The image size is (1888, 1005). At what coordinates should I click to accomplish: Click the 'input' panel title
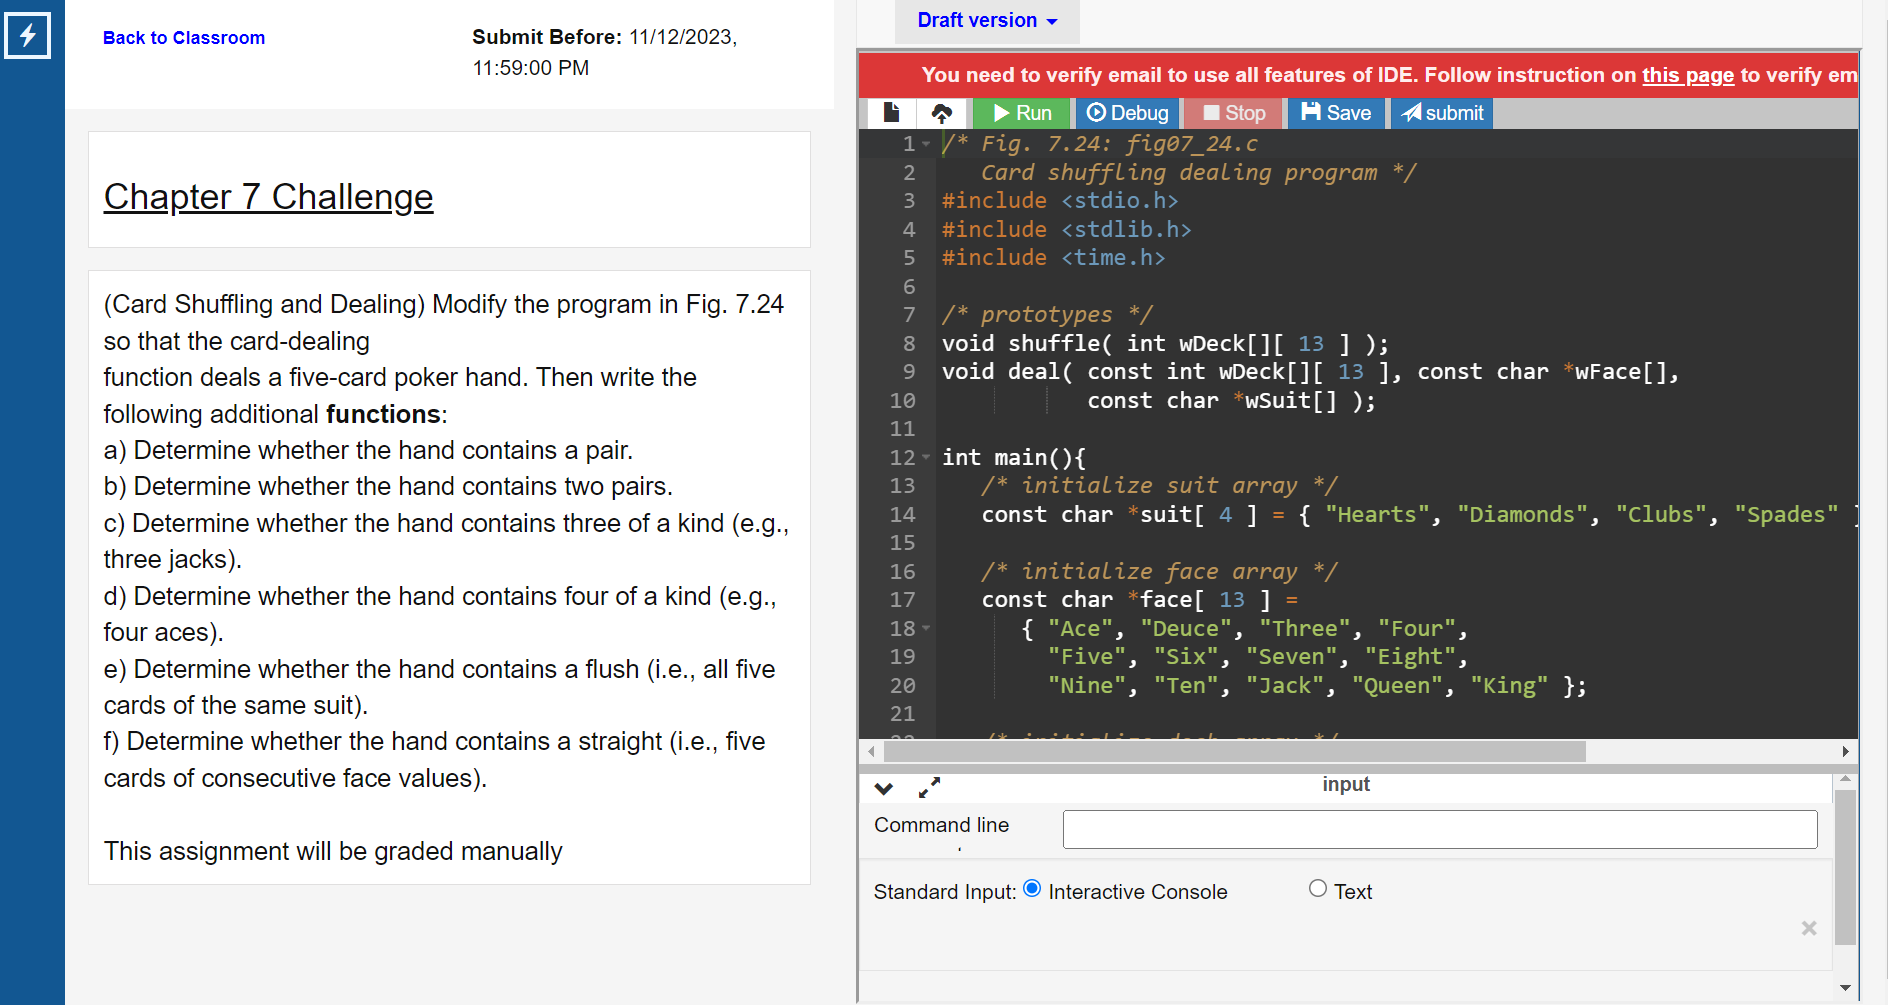[x=1346, y=785]
